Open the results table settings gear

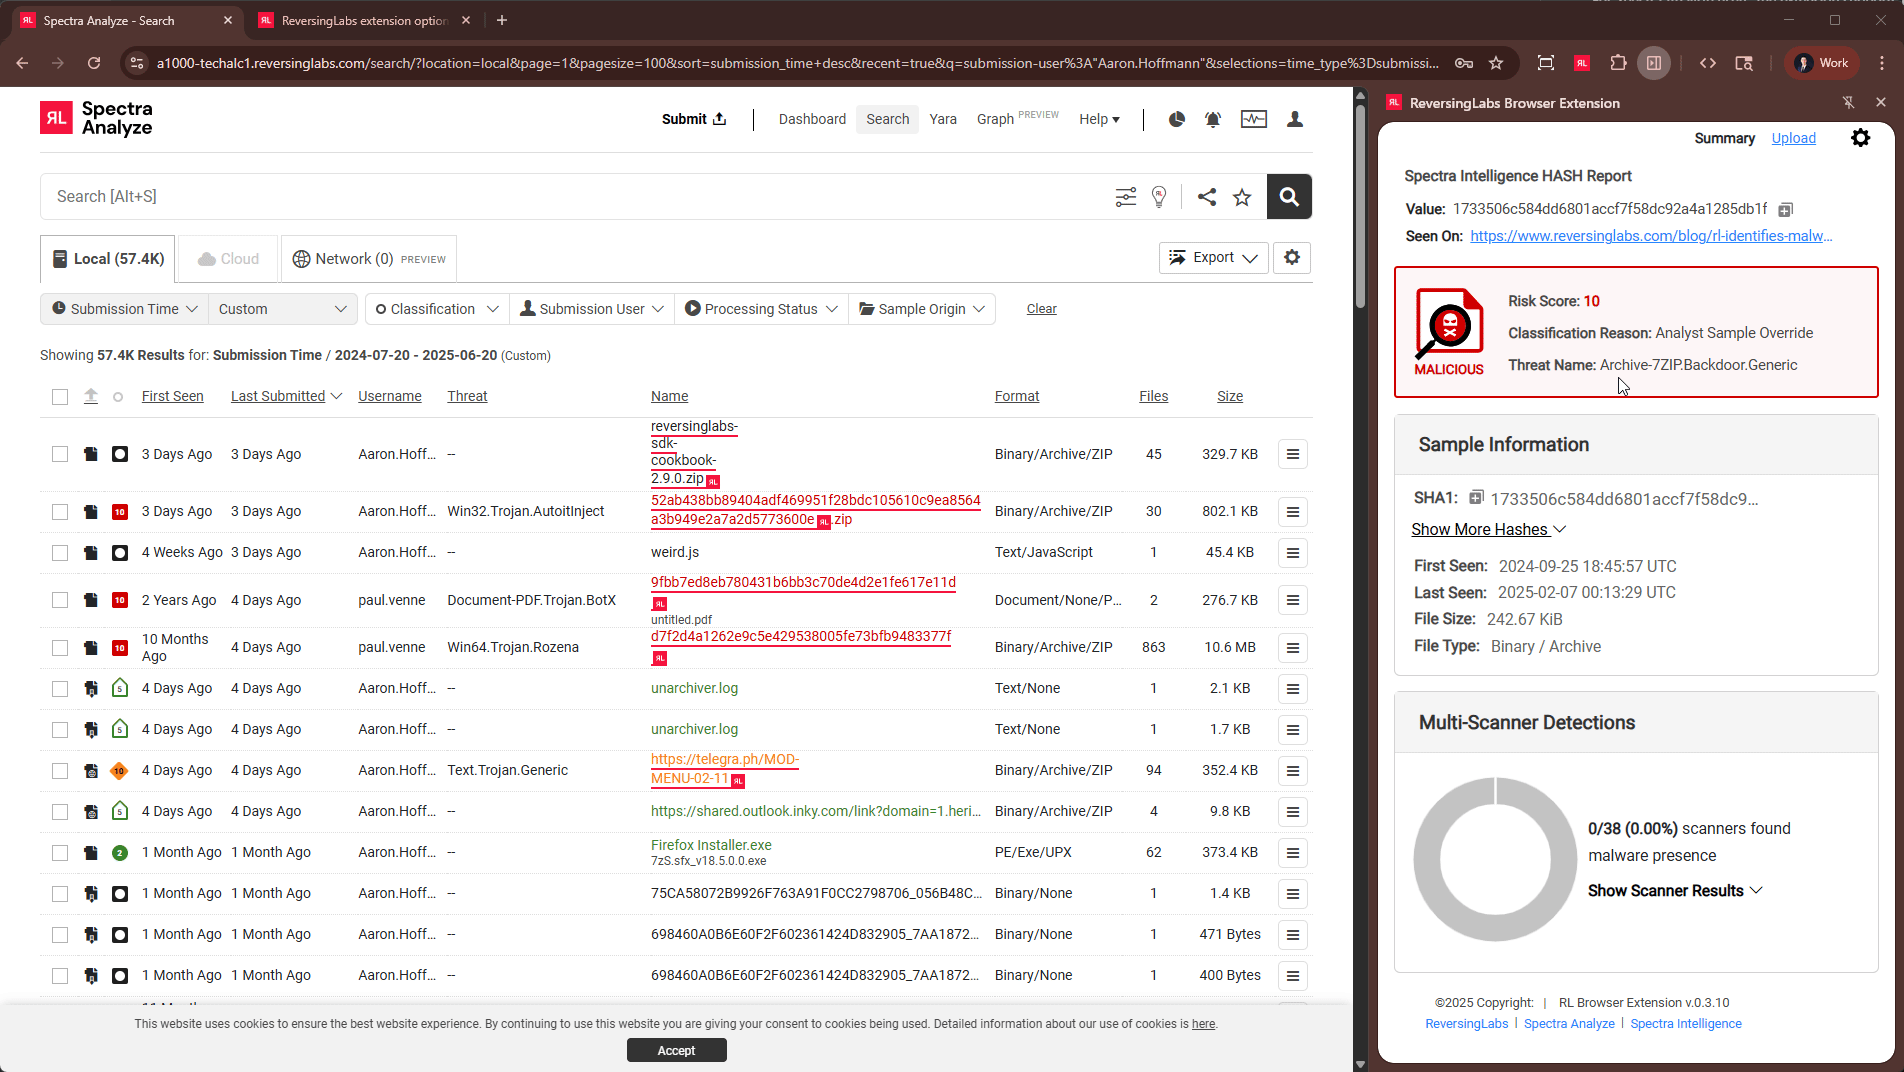[1292, 258]
